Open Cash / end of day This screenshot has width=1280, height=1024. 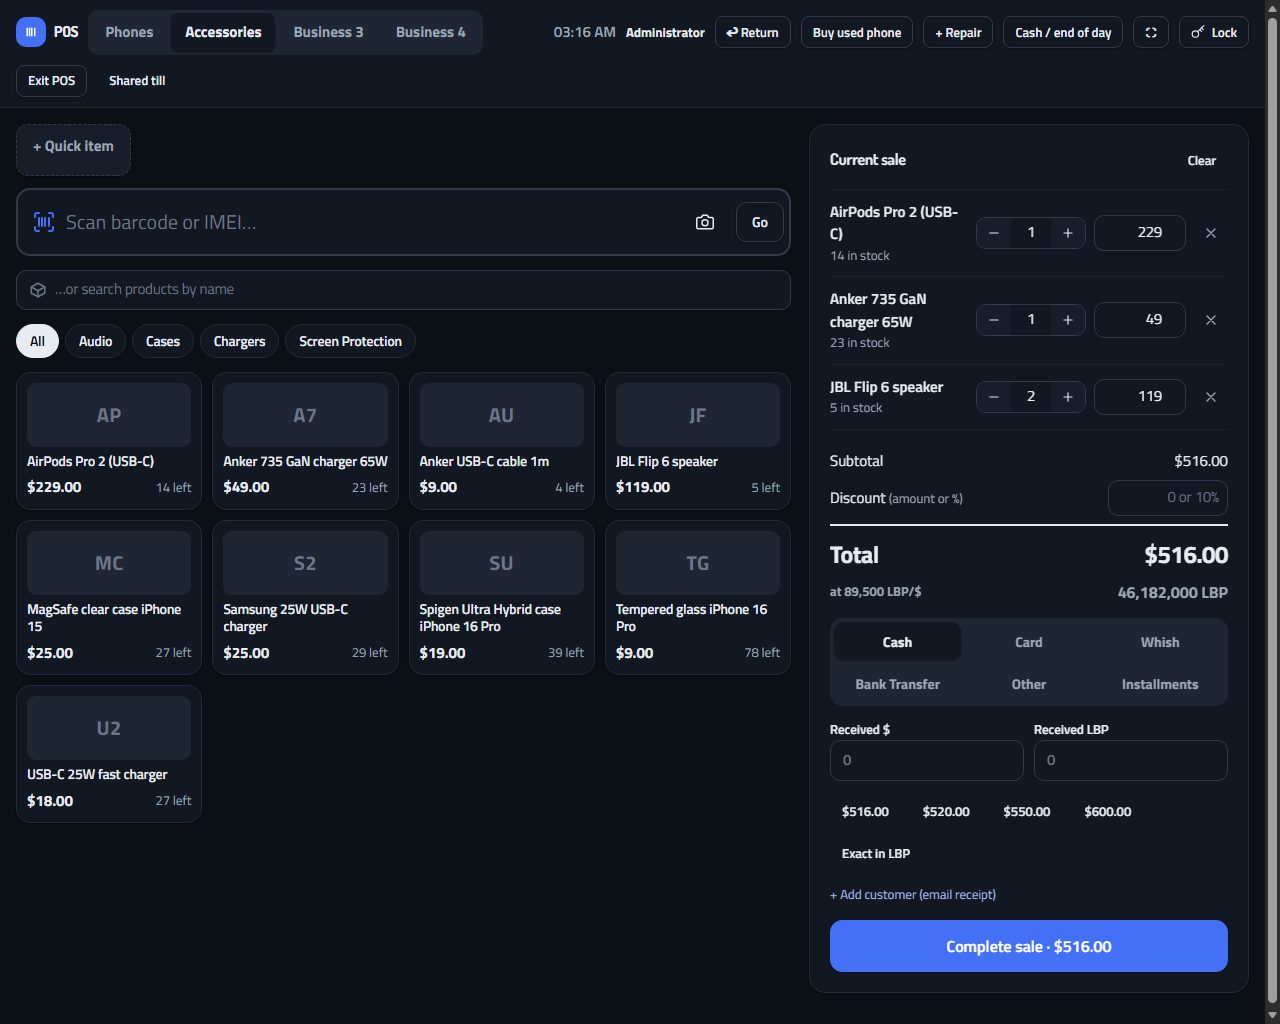tap(1063, 32)
